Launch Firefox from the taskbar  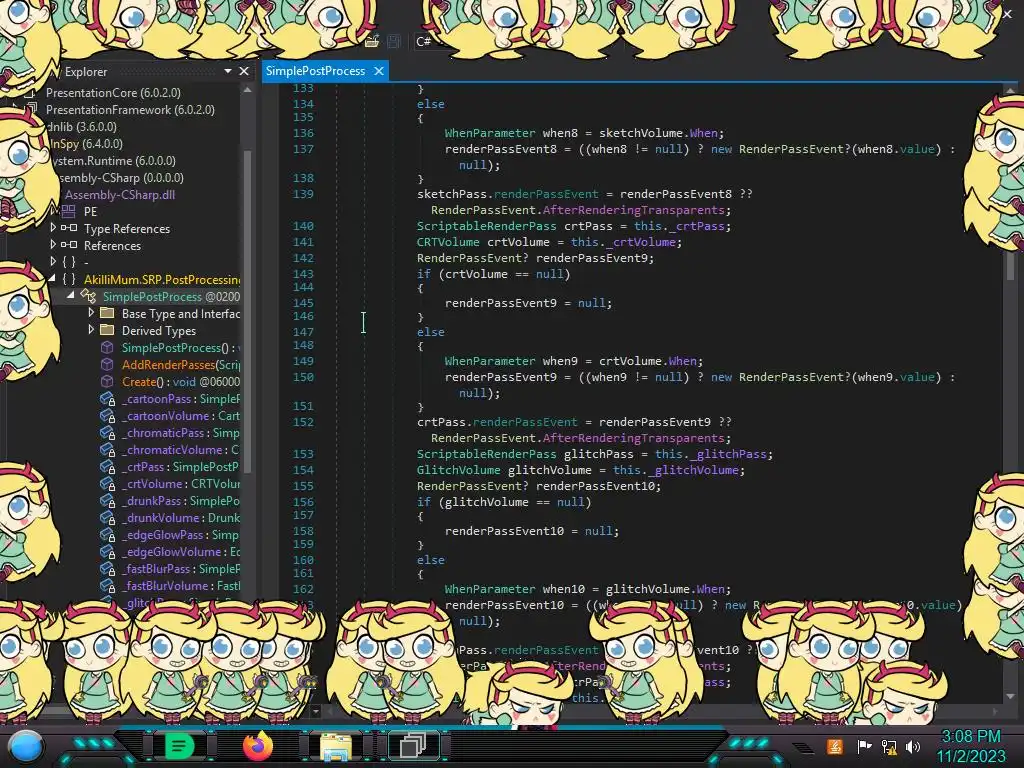[x=257, y=745]
